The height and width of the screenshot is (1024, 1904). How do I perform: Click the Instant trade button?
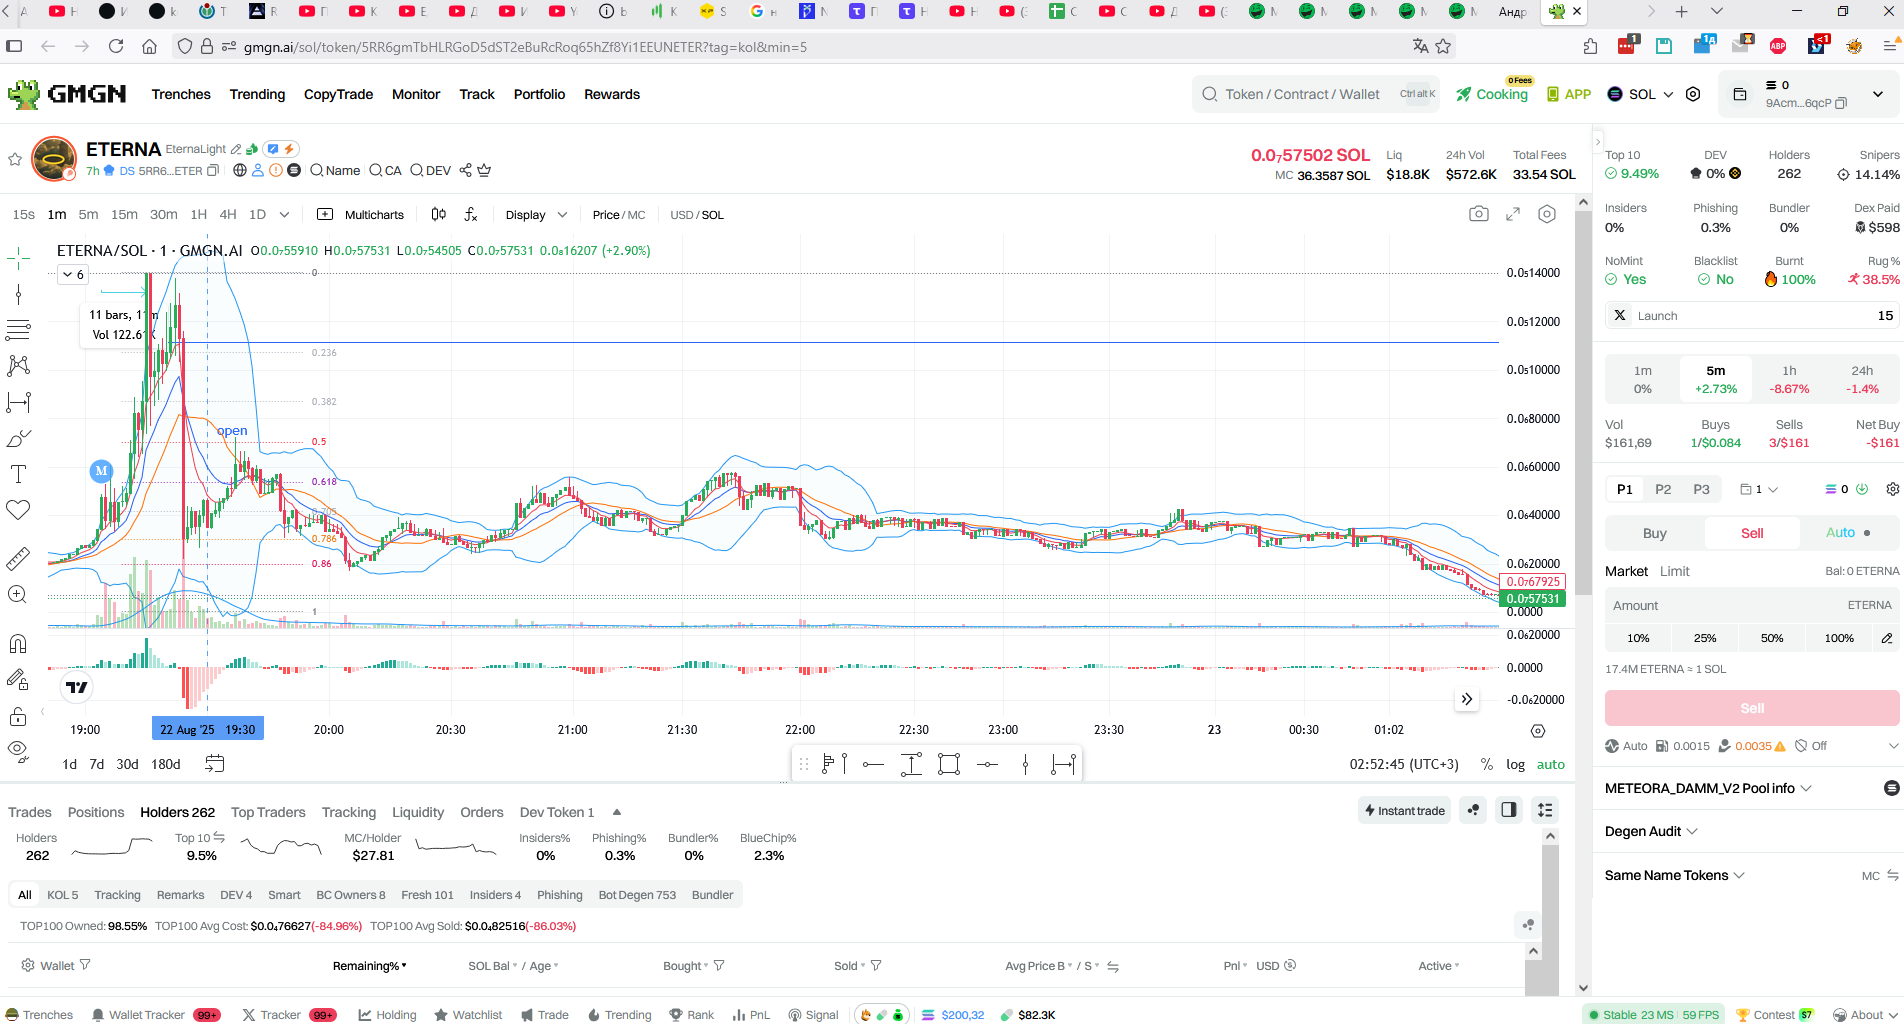[1405, 810]
